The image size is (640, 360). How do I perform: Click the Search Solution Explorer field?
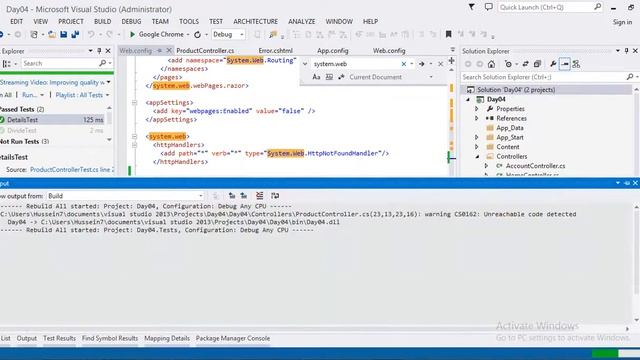point(544,77)
